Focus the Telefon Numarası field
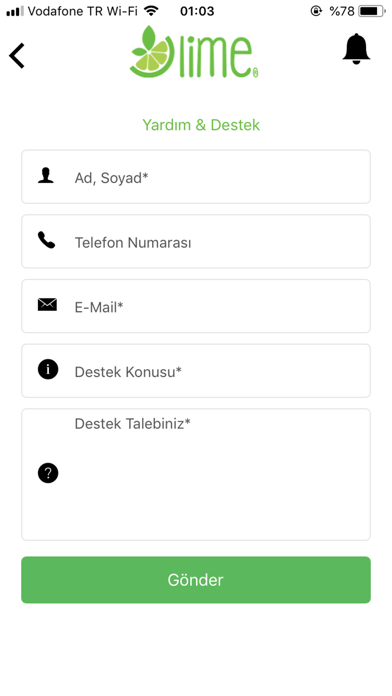The image size is (392, 696). (x=196, y=241)
